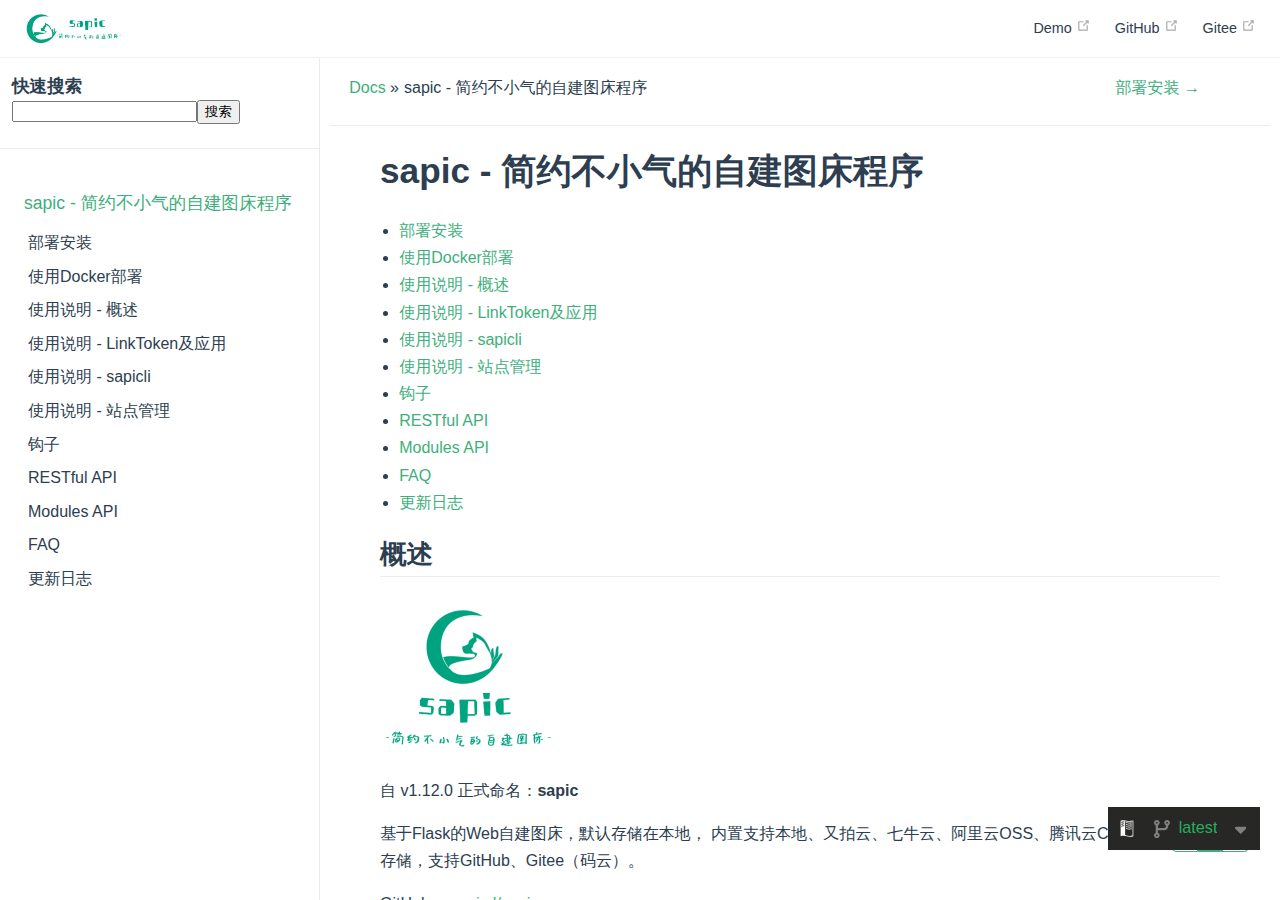Screen dimensions: 1280x900
Task: Click the latest version label
Action: click(1198, 828)
